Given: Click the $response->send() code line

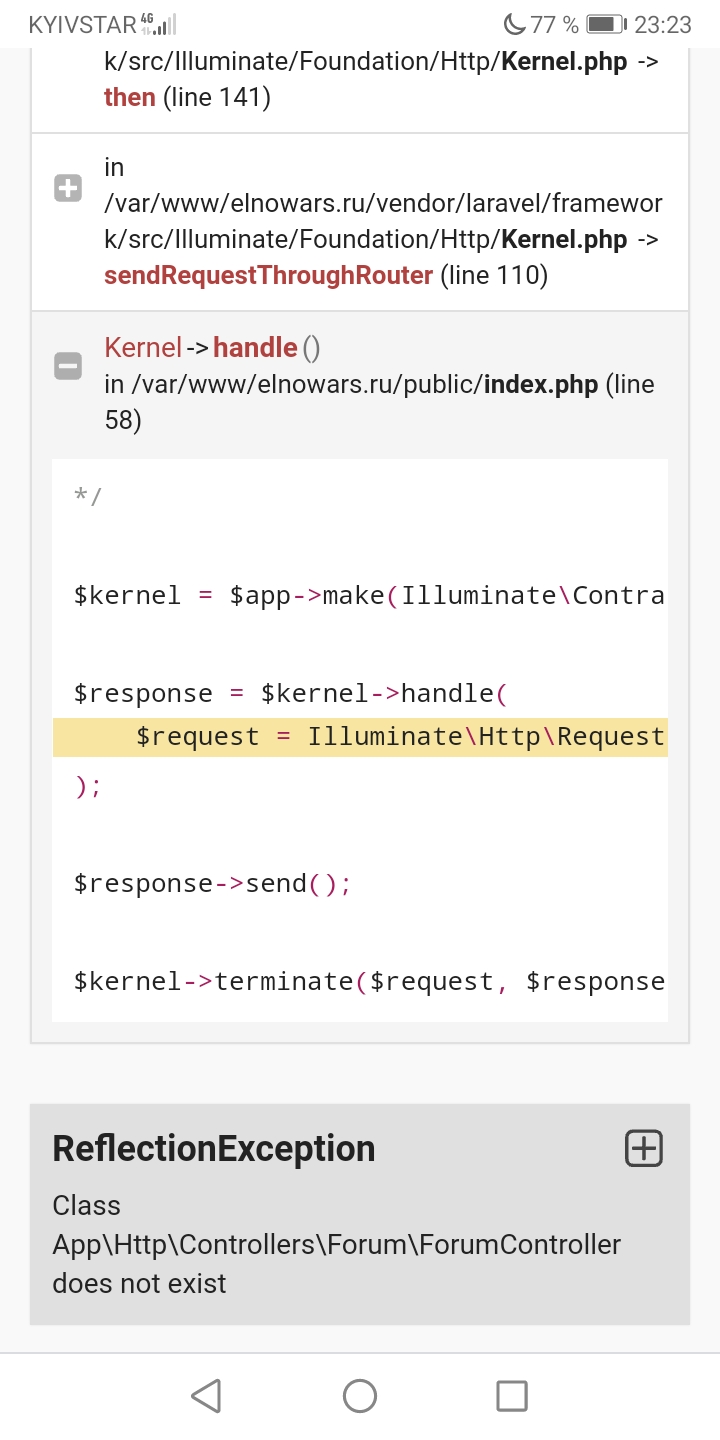Looking at the screenshot, I should (212, 884).
